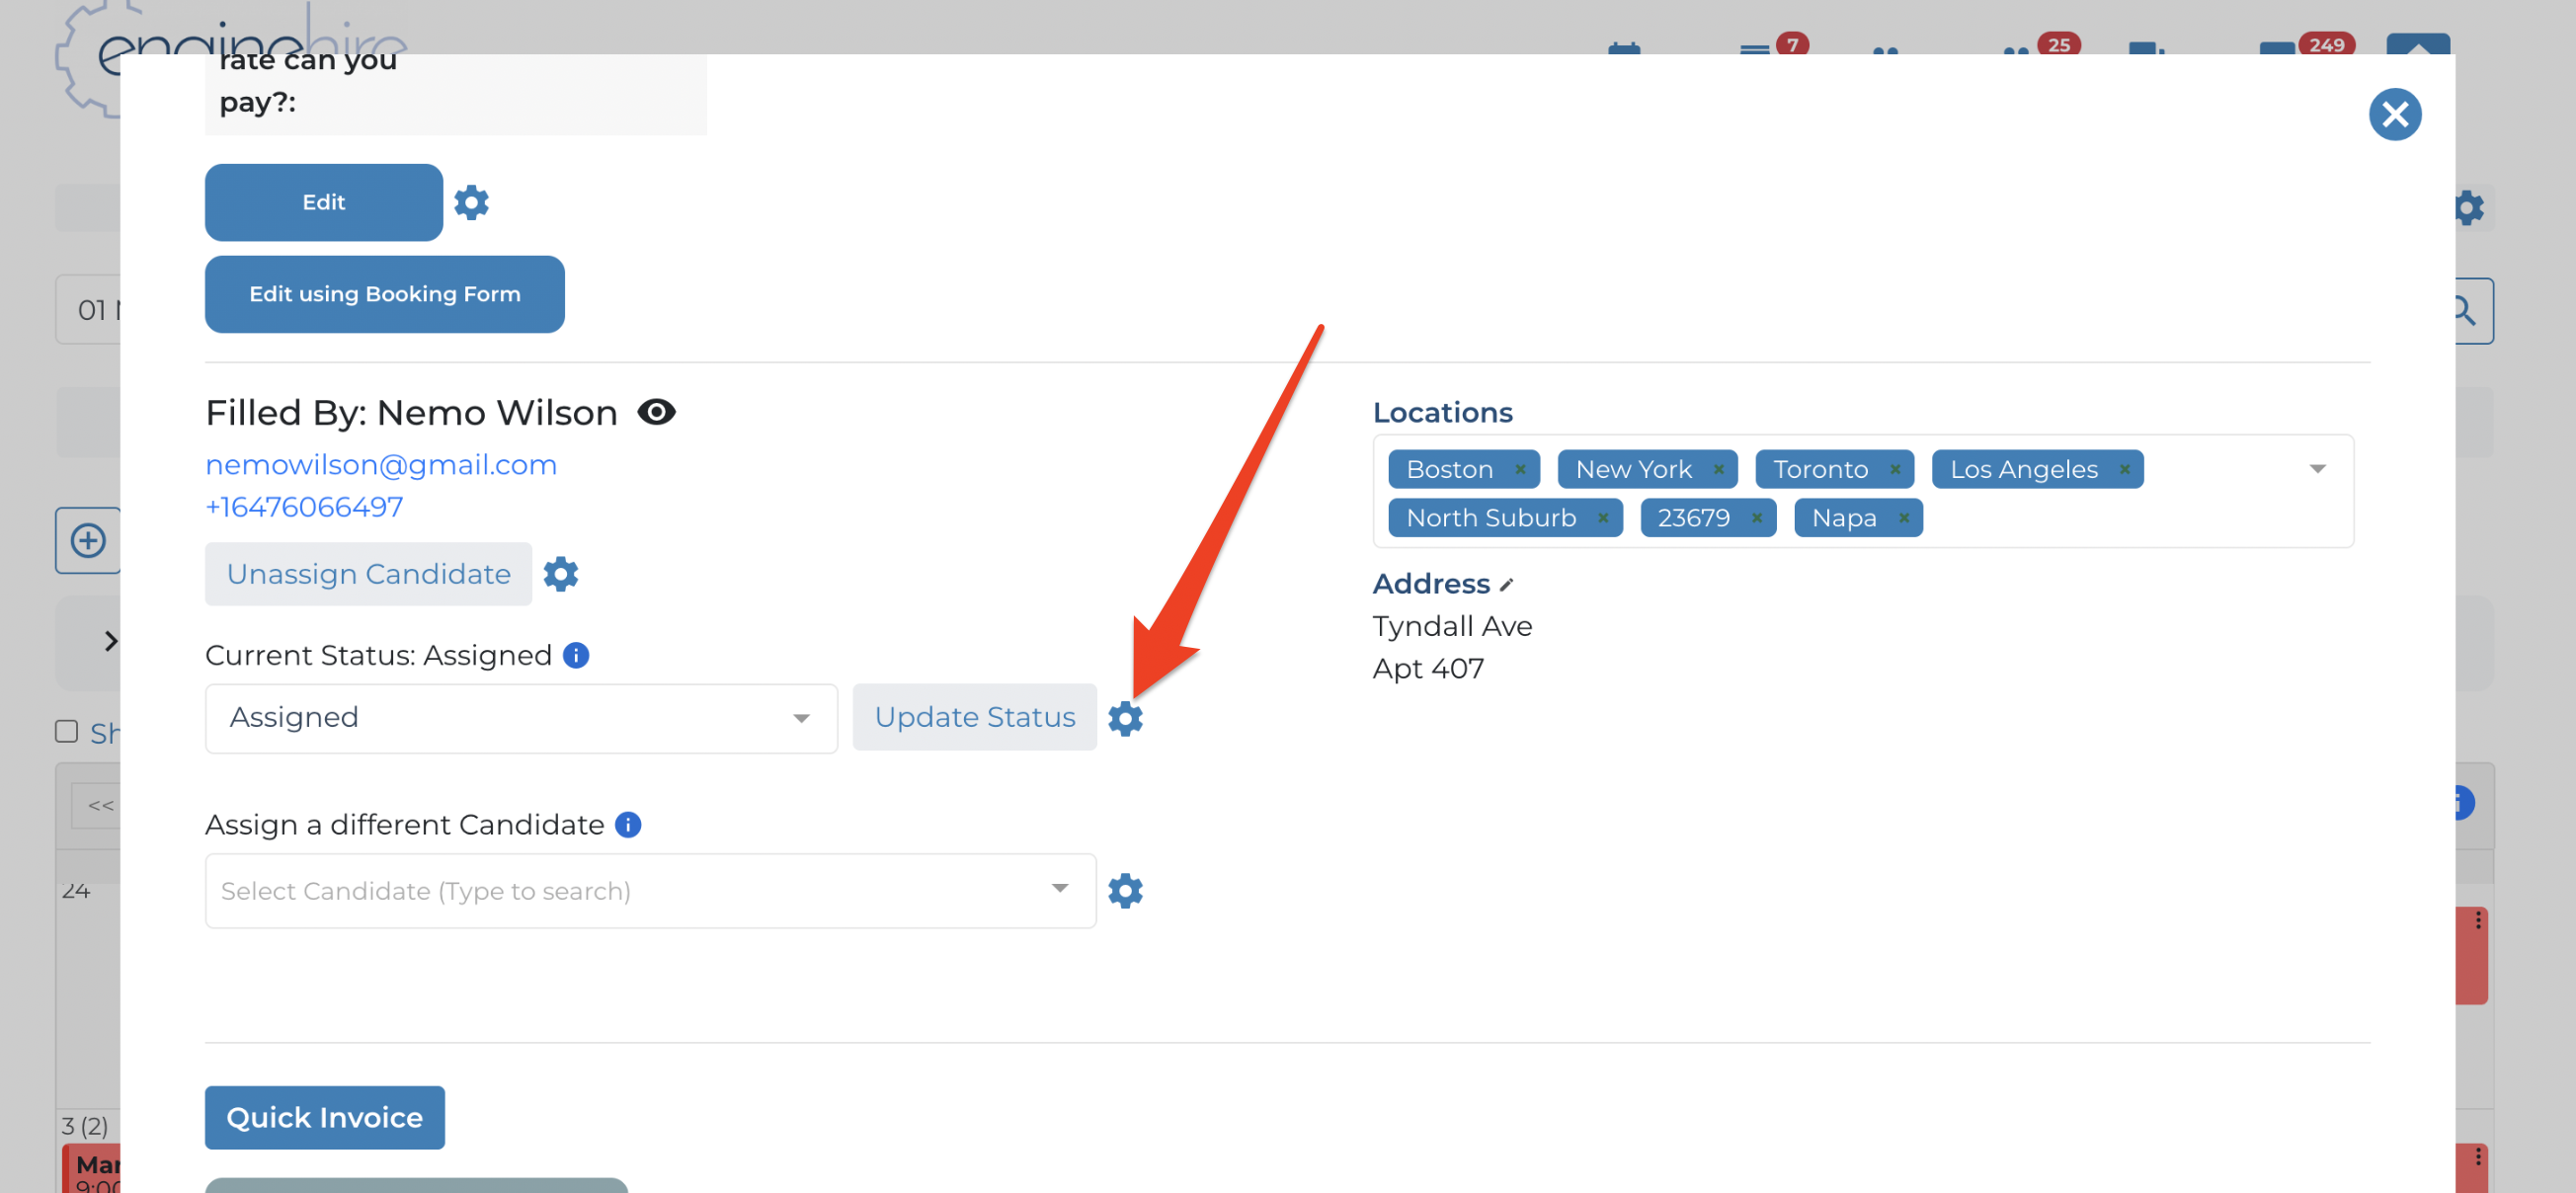Expand the Locations multi-select arrow
This screenshot has height=1193, width=2576.
(x=2318, y=469)
